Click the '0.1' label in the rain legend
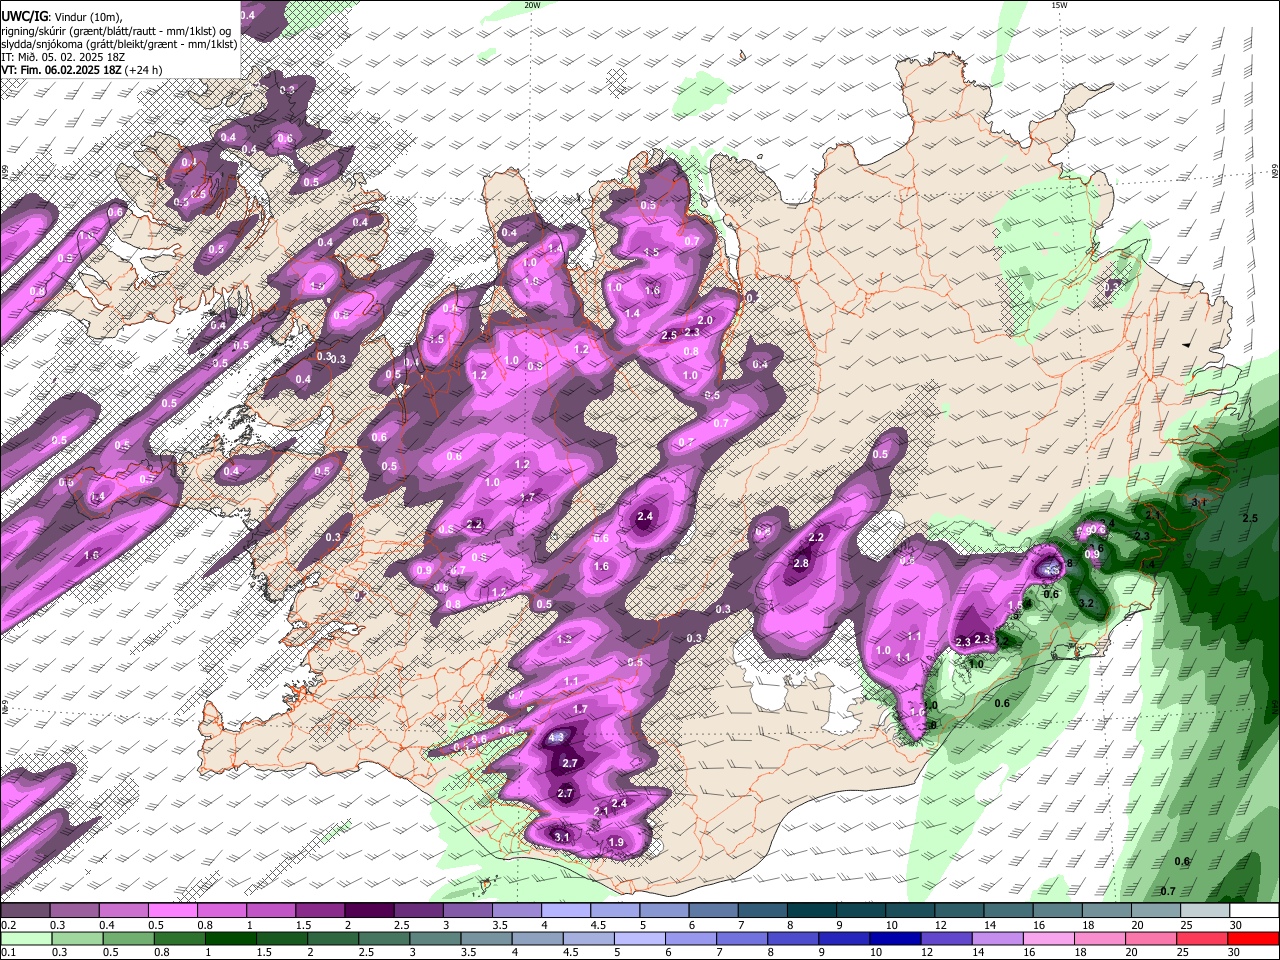This screenshot has width=1280, height=960. point(8,952)
